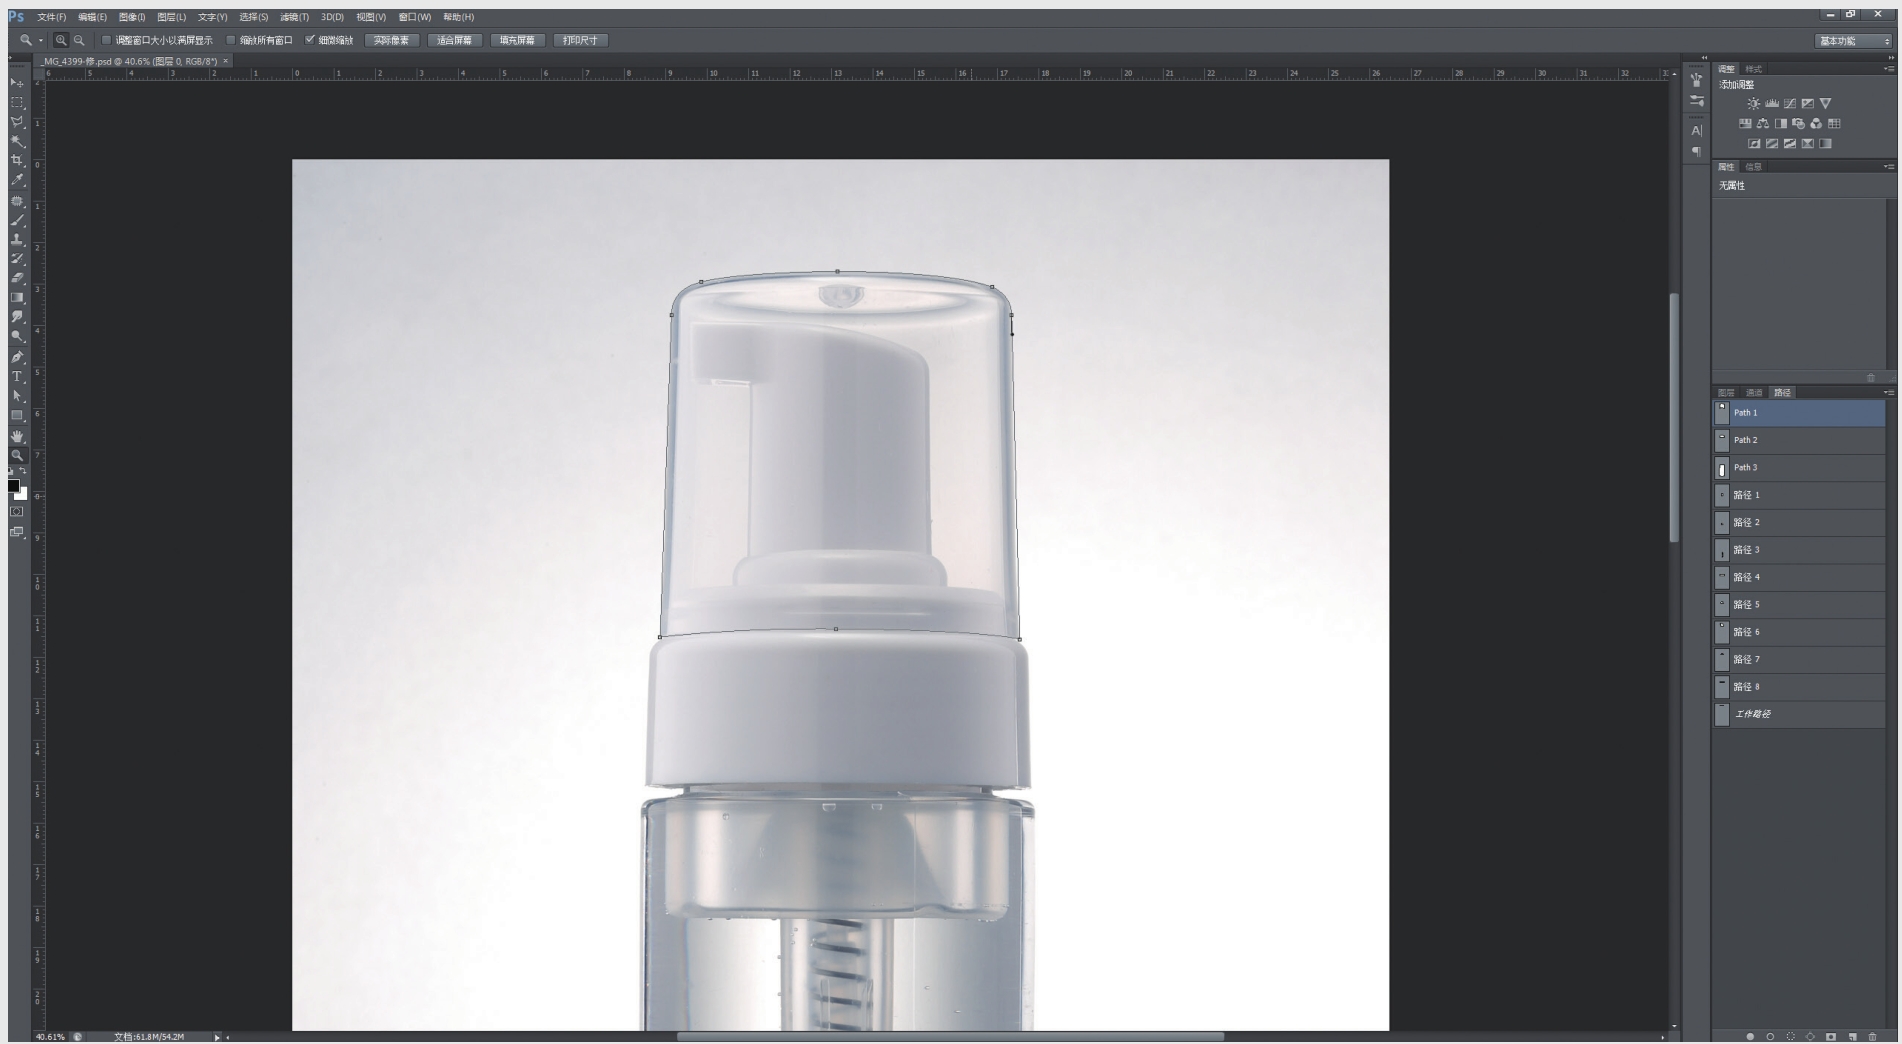Click the 适合屏幕 button
1902x1044 pixels.
coord(455,41)
